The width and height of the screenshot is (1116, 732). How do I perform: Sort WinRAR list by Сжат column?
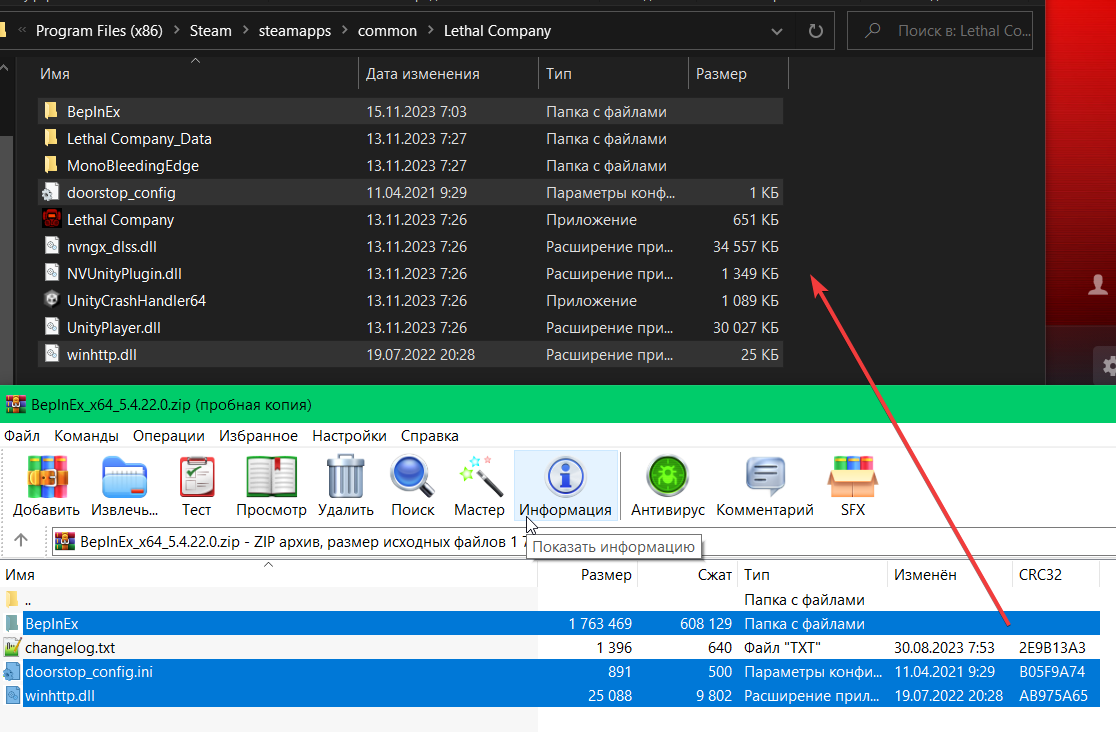pyautogui.click(x=687, y=575)
